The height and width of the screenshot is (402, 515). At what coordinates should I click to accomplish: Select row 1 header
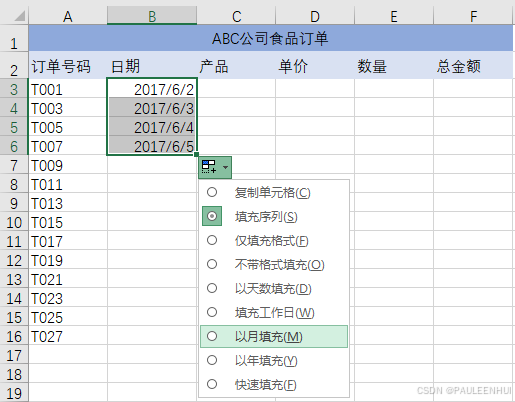(x=14, y=38)
